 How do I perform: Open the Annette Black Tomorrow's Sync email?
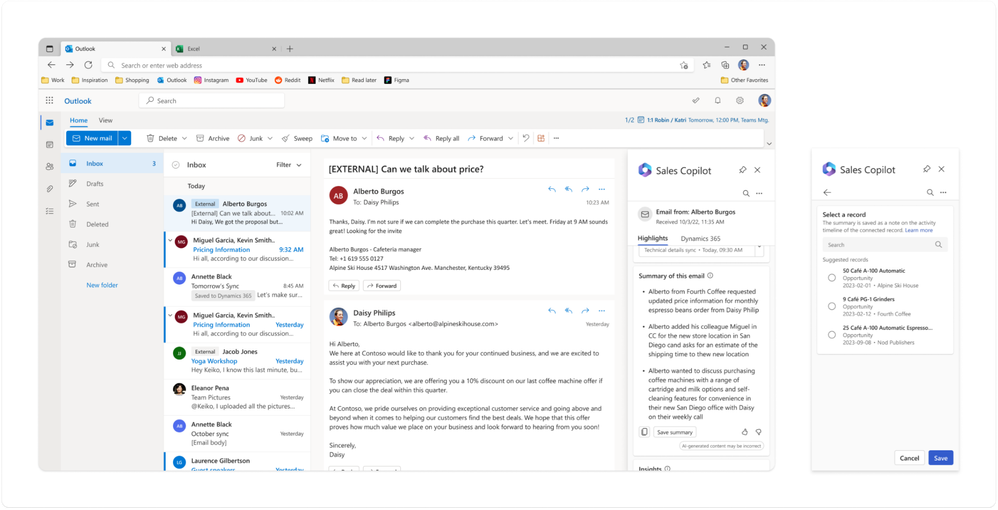click(x=237, y=287)
